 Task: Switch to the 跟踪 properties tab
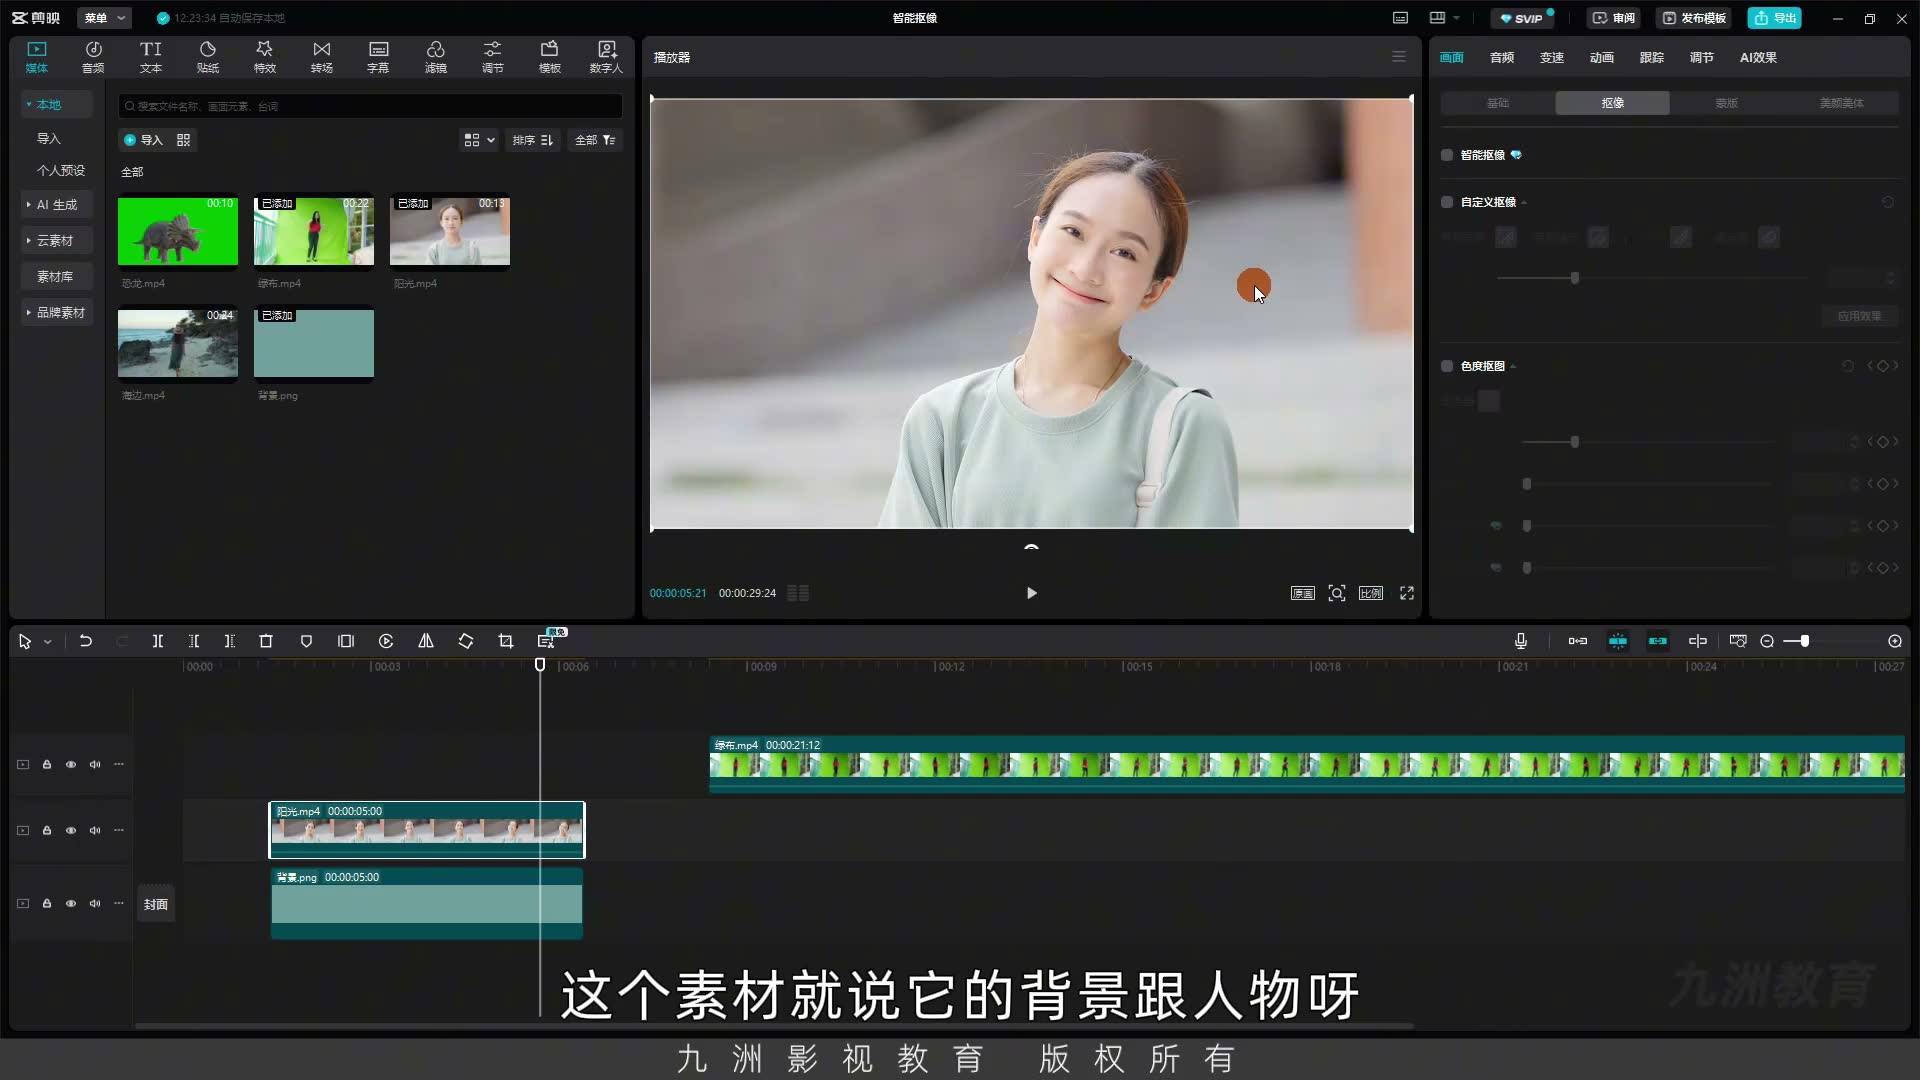pyautogui.click(x=1651, y=58)
